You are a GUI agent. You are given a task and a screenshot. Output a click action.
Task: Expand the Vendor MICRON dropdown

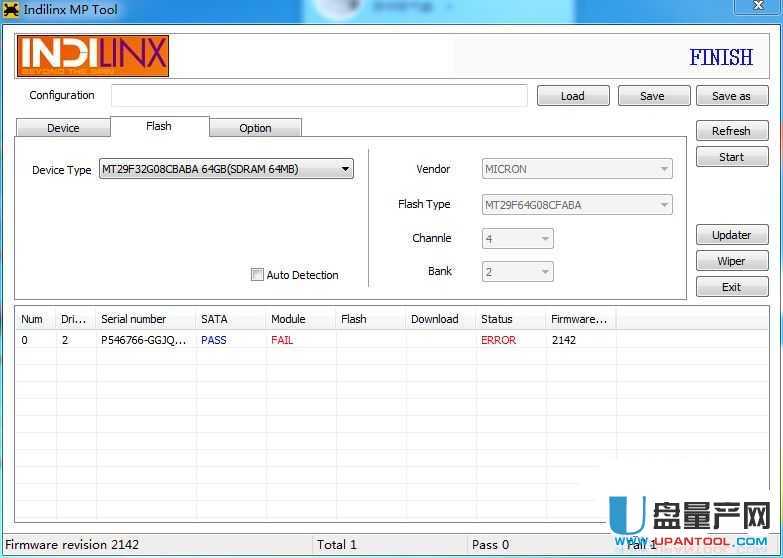coord(577,170)
